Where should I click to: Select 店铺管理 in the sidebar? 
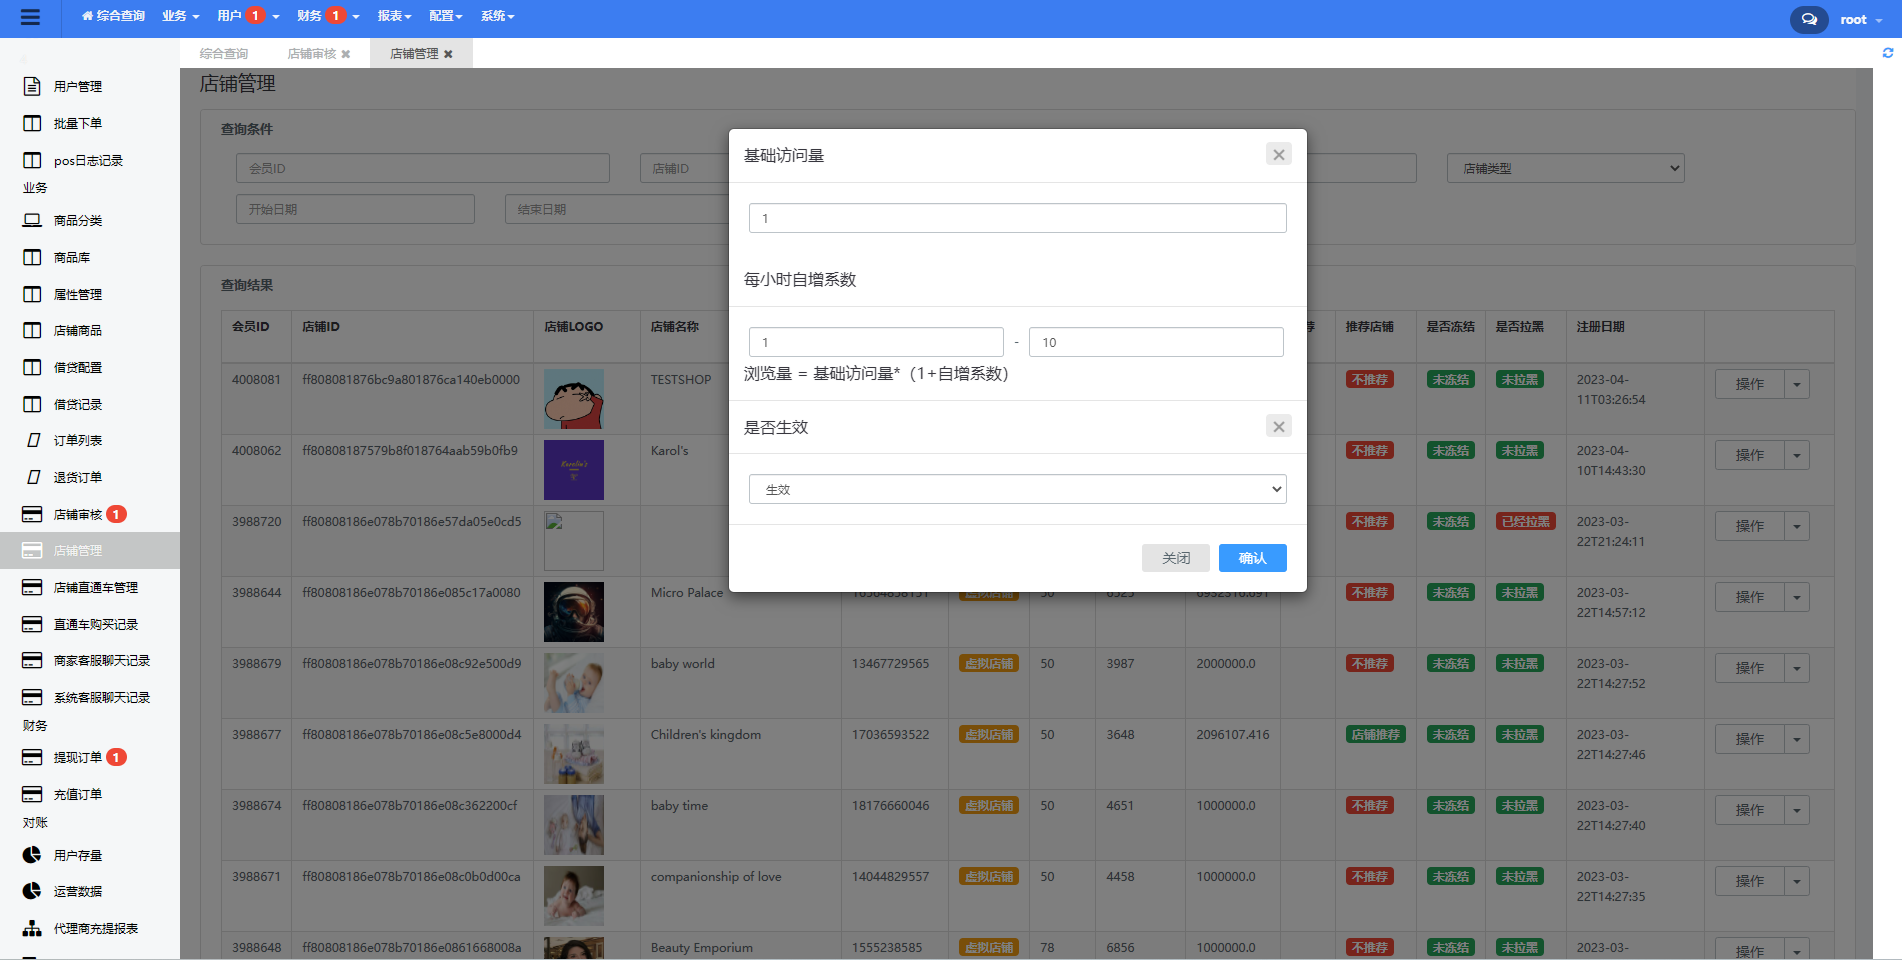click(x=90, y=550)
